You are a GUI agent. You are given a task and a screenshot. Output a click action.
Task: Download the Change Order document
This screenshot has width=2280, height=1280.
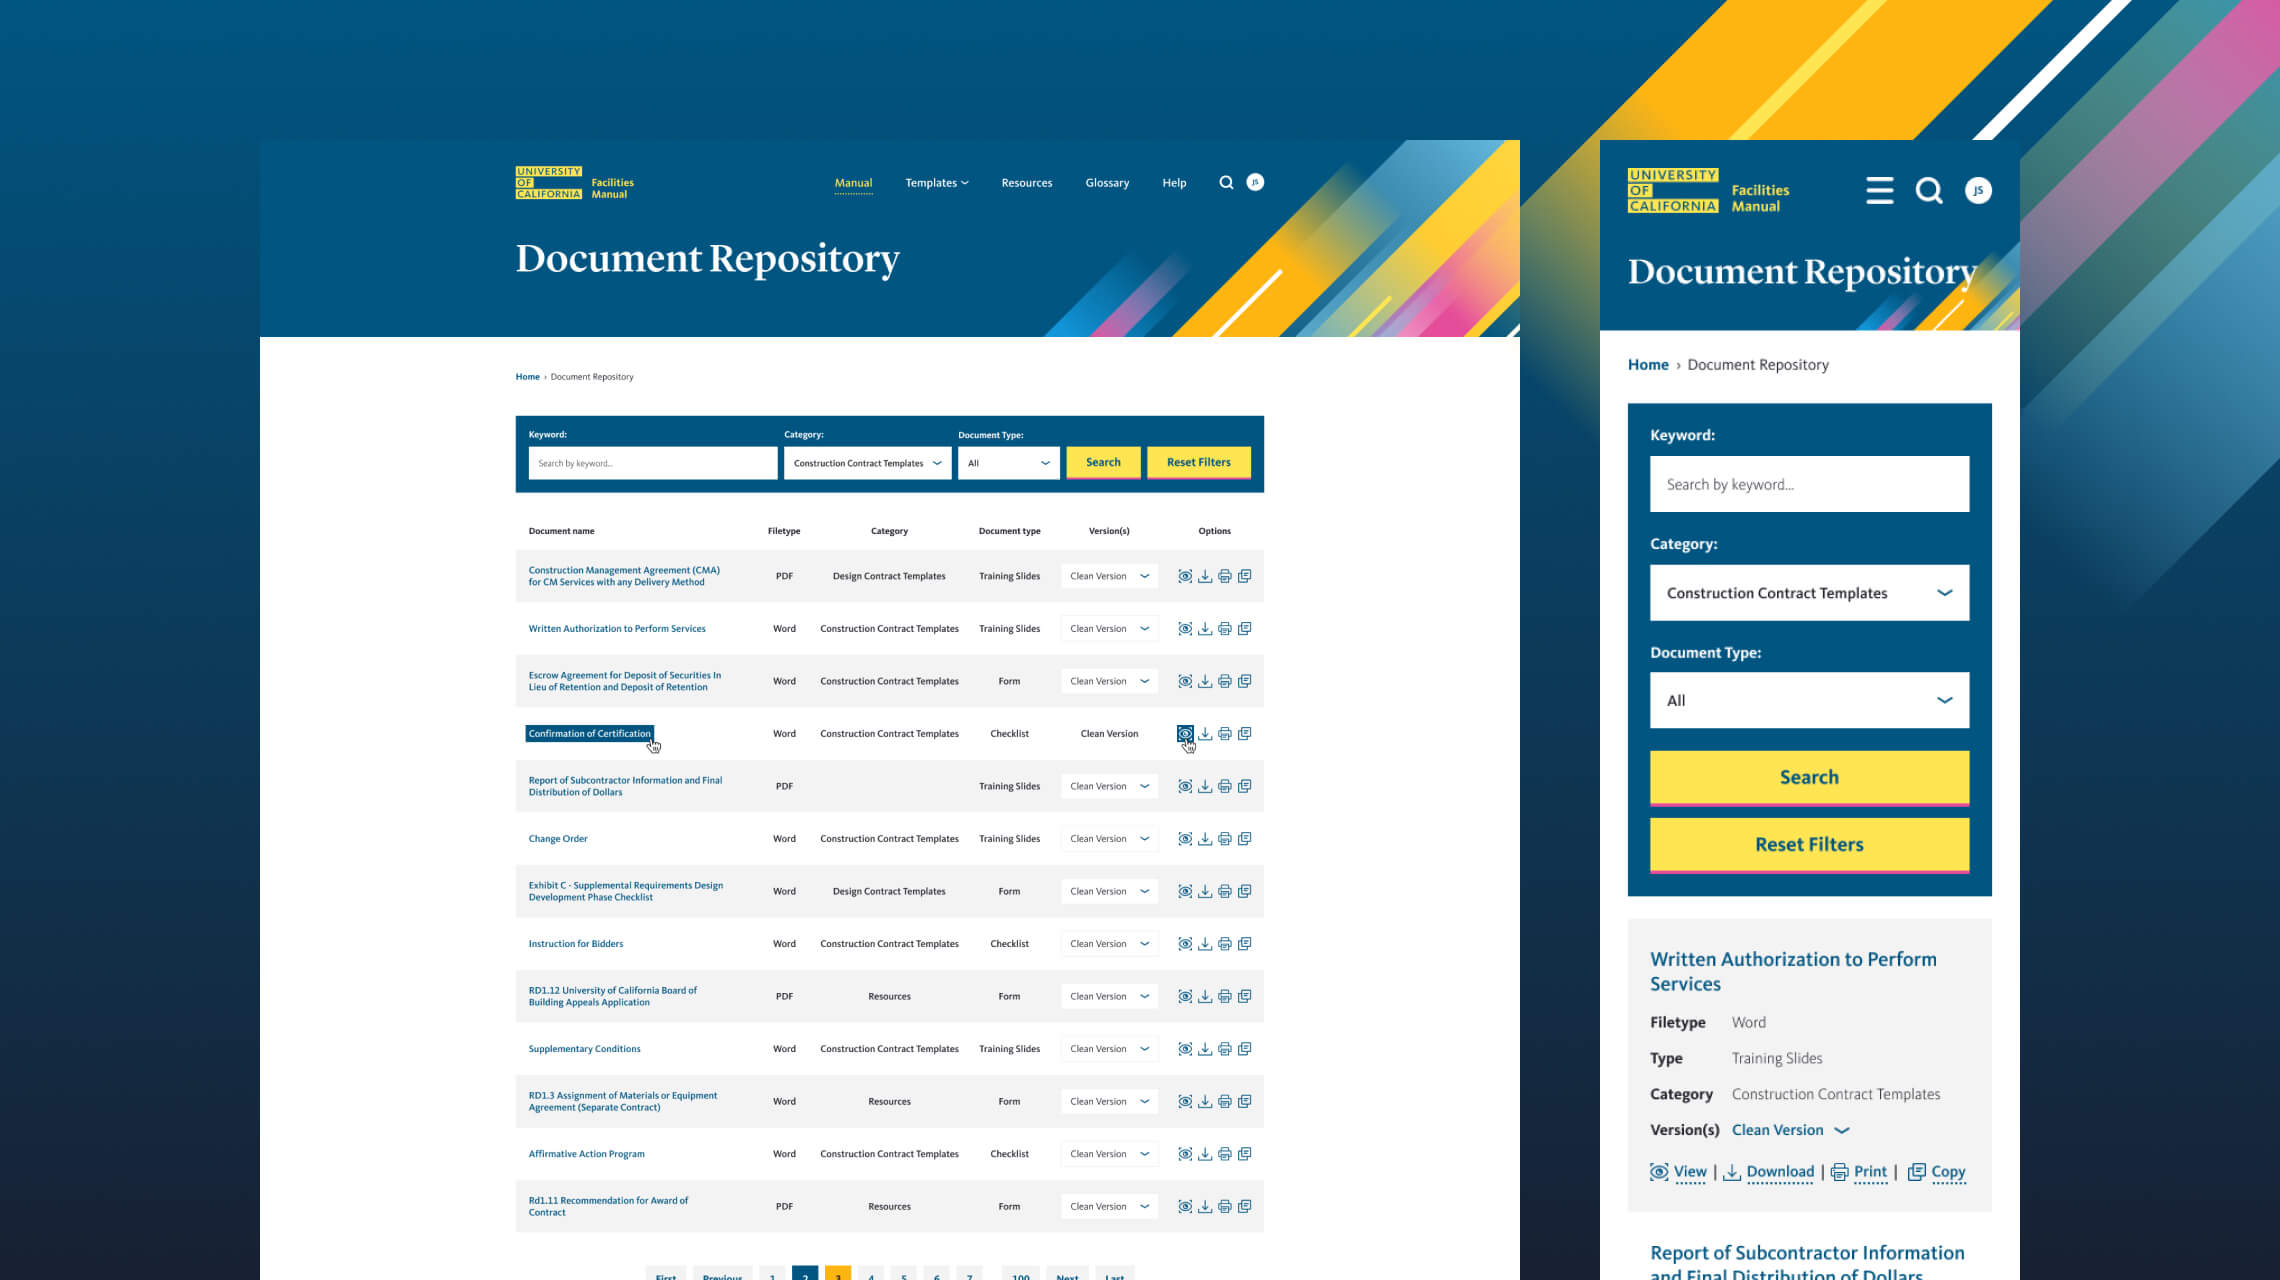tap(1205, 838)
